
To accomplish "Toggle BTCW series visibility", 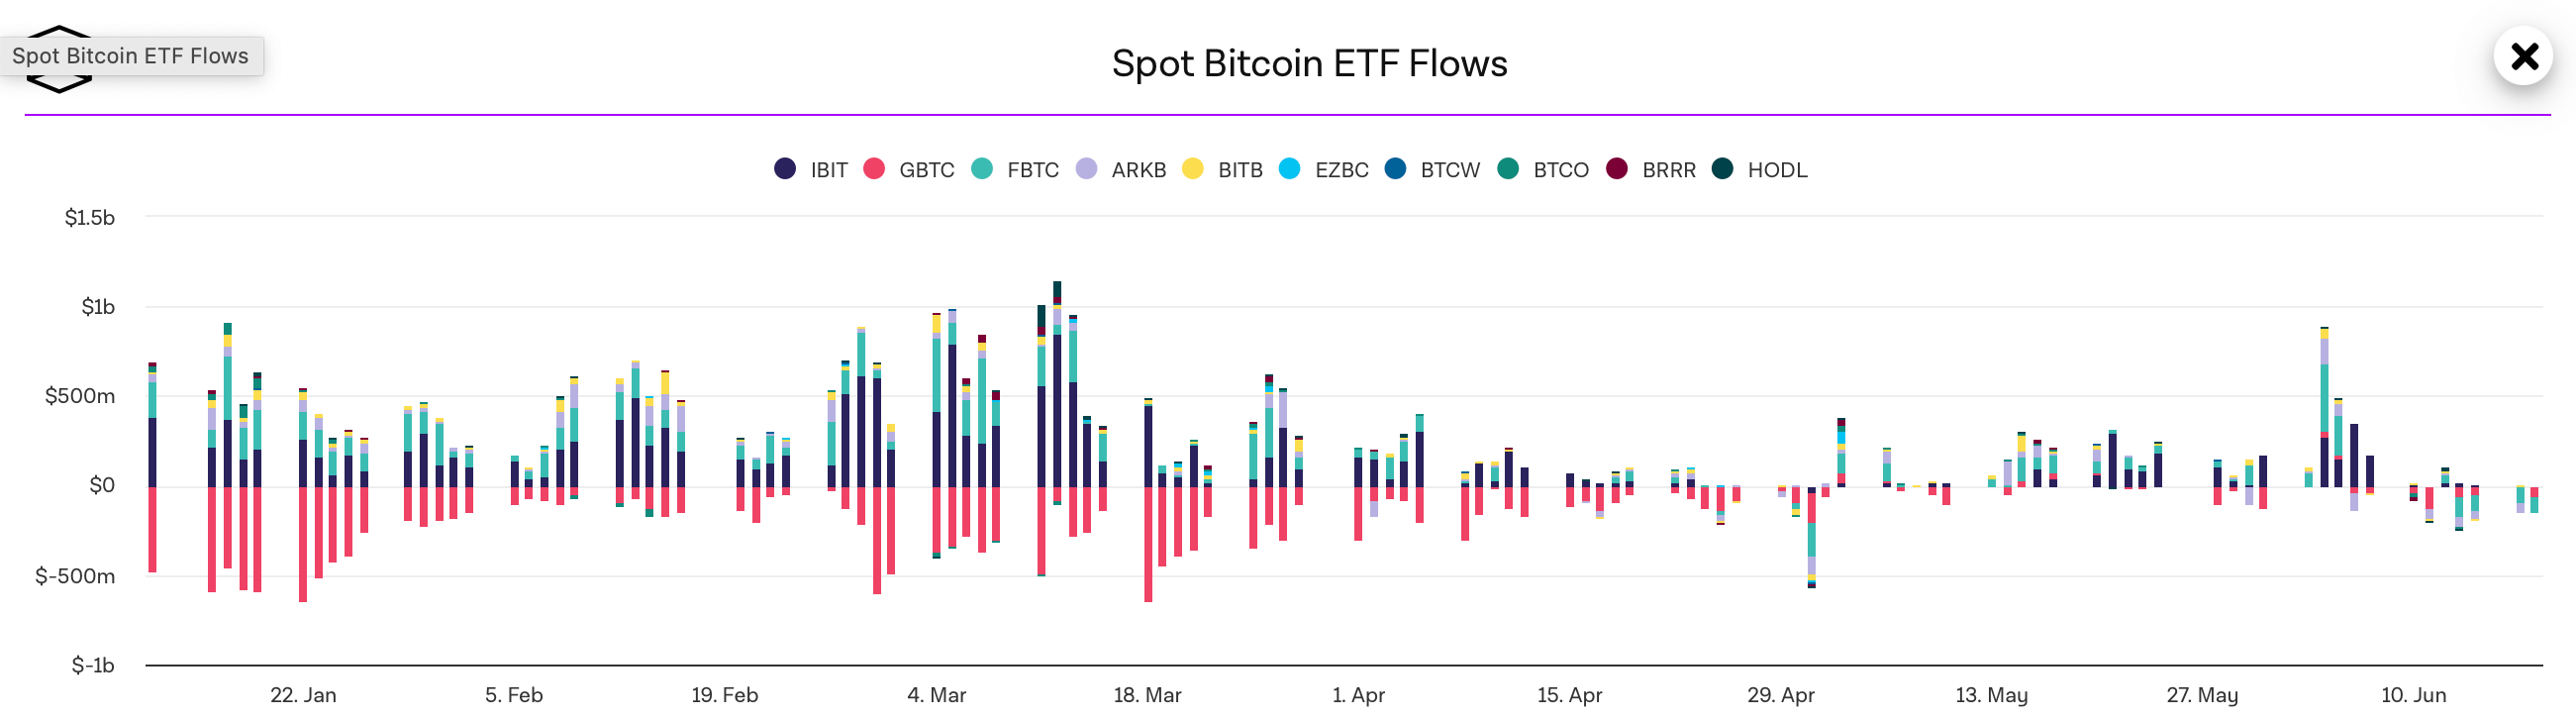I will coord(1449,170).
